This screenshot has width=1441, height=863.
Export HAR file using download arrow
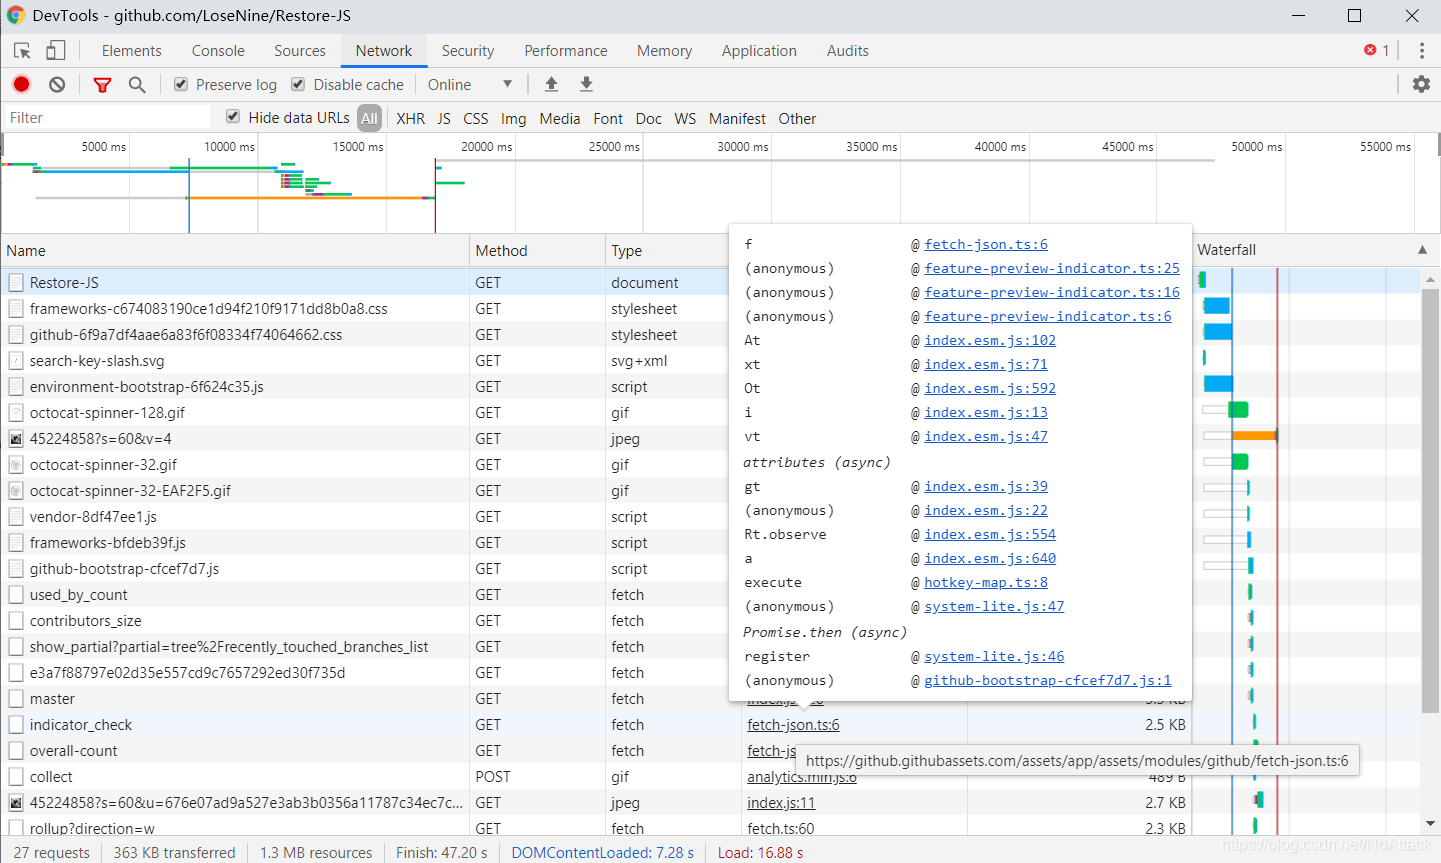point(586,85)
